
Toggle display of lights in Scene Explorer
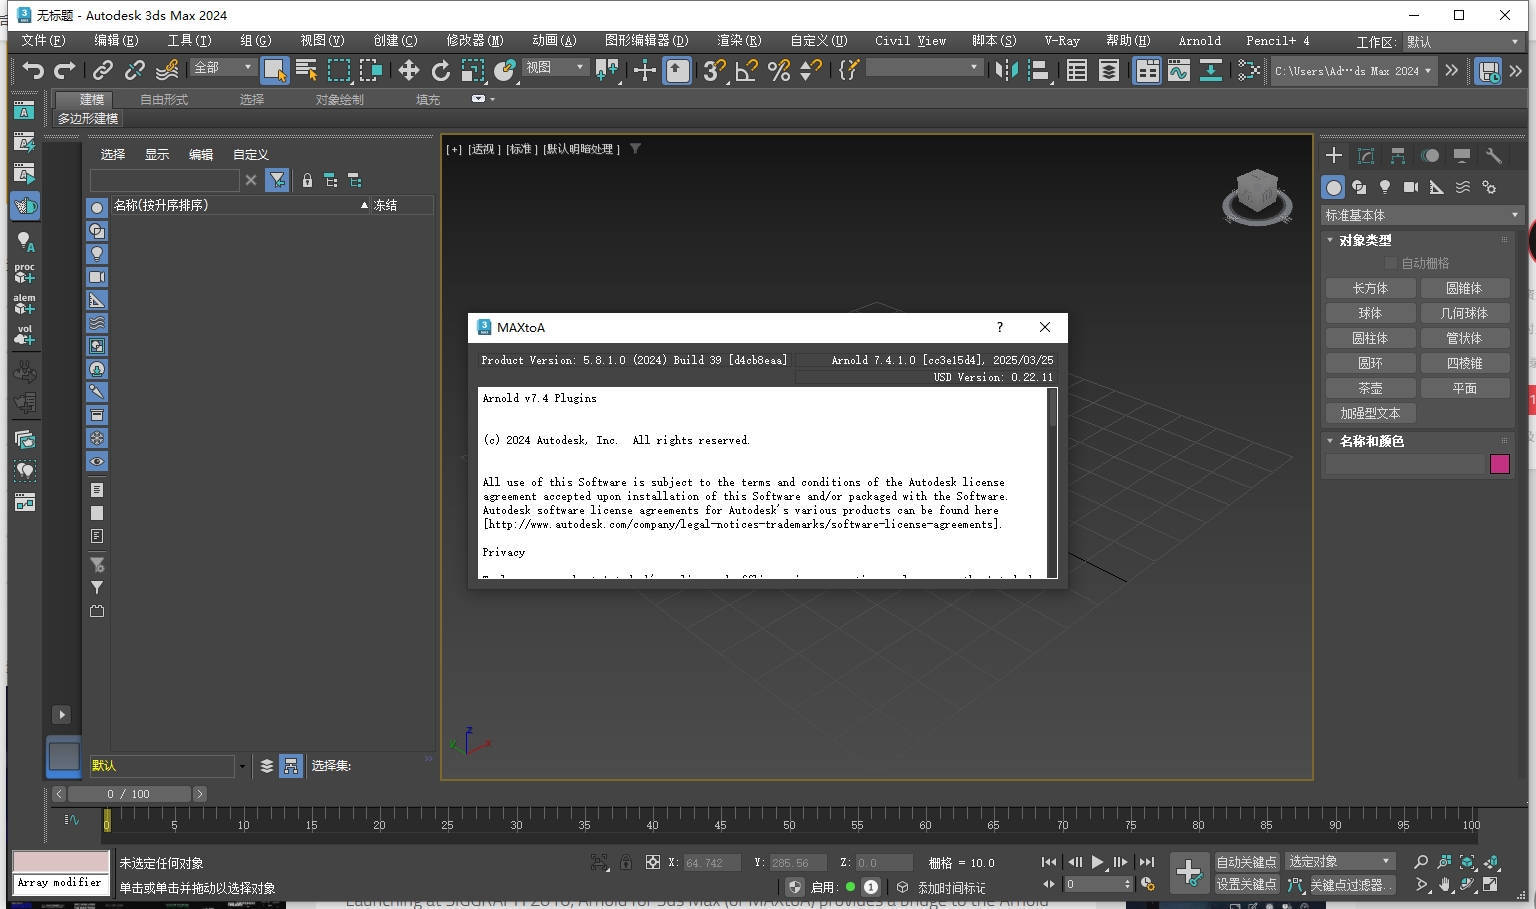coord(97,254)
